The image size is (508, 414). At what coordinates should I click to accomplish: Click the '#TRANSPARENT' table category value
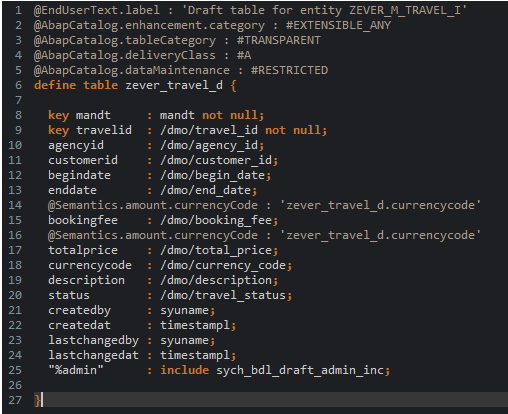coord(279,40)
